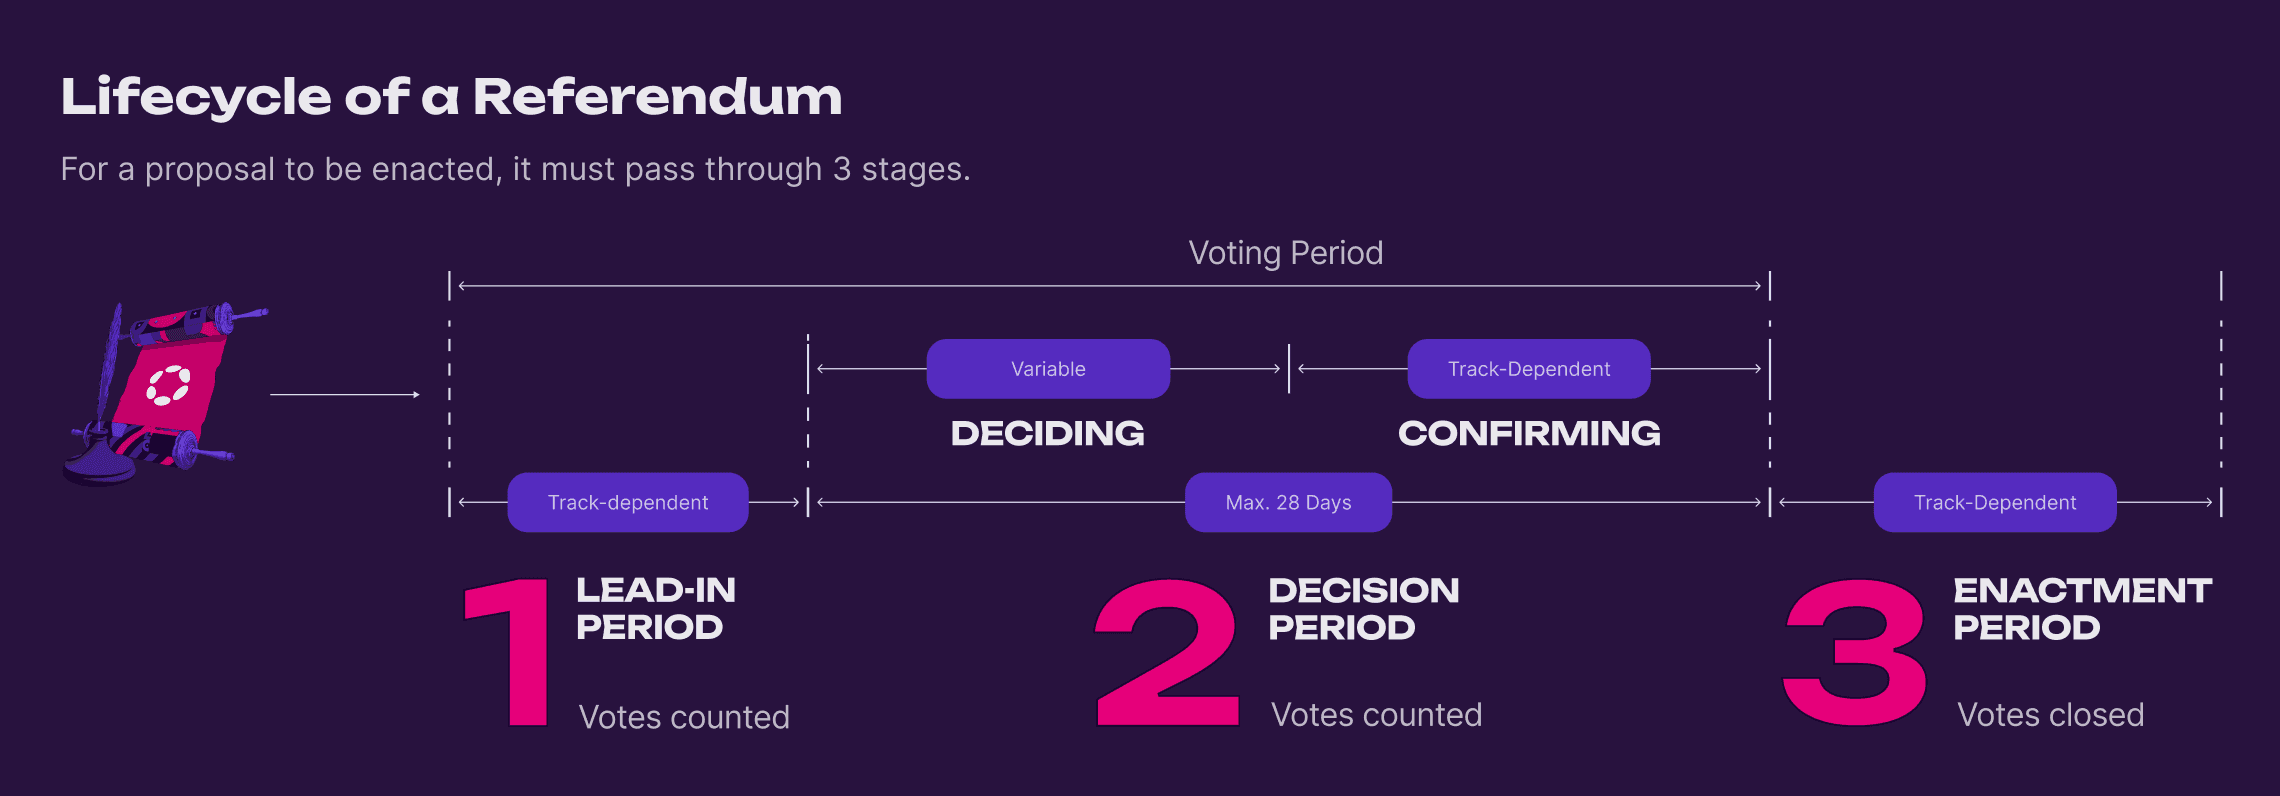
Task: Click the Voting Period label
Action: (x=1285, y=253)
